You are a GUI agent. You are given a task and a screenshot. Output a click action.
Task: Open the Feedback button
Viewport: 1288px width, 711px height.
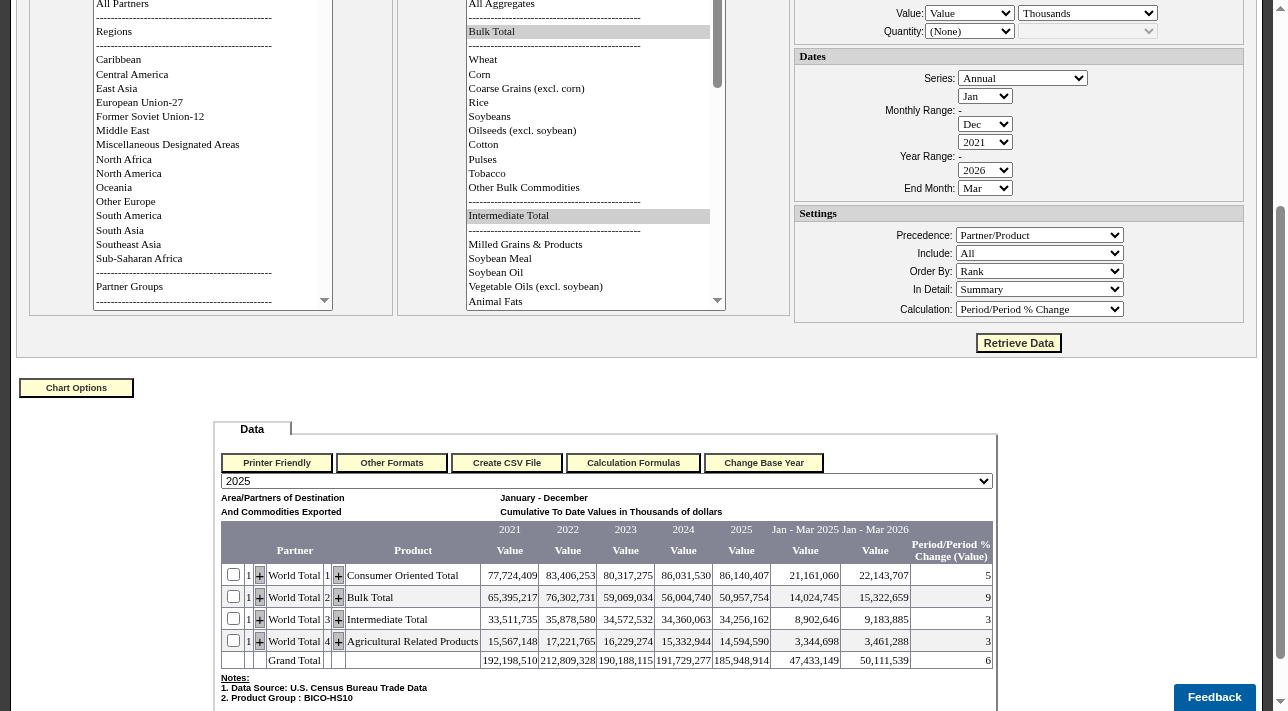[x=1215, y=697]
